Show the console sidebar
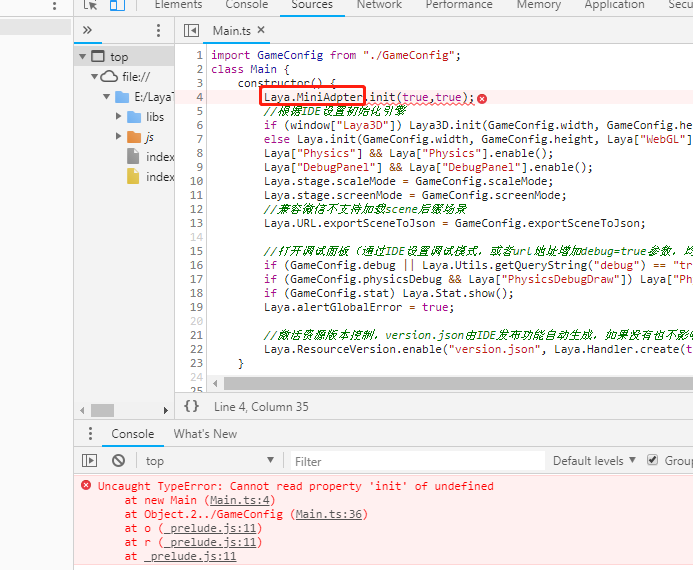Viewport: 693px width, 570px height. 90,461
